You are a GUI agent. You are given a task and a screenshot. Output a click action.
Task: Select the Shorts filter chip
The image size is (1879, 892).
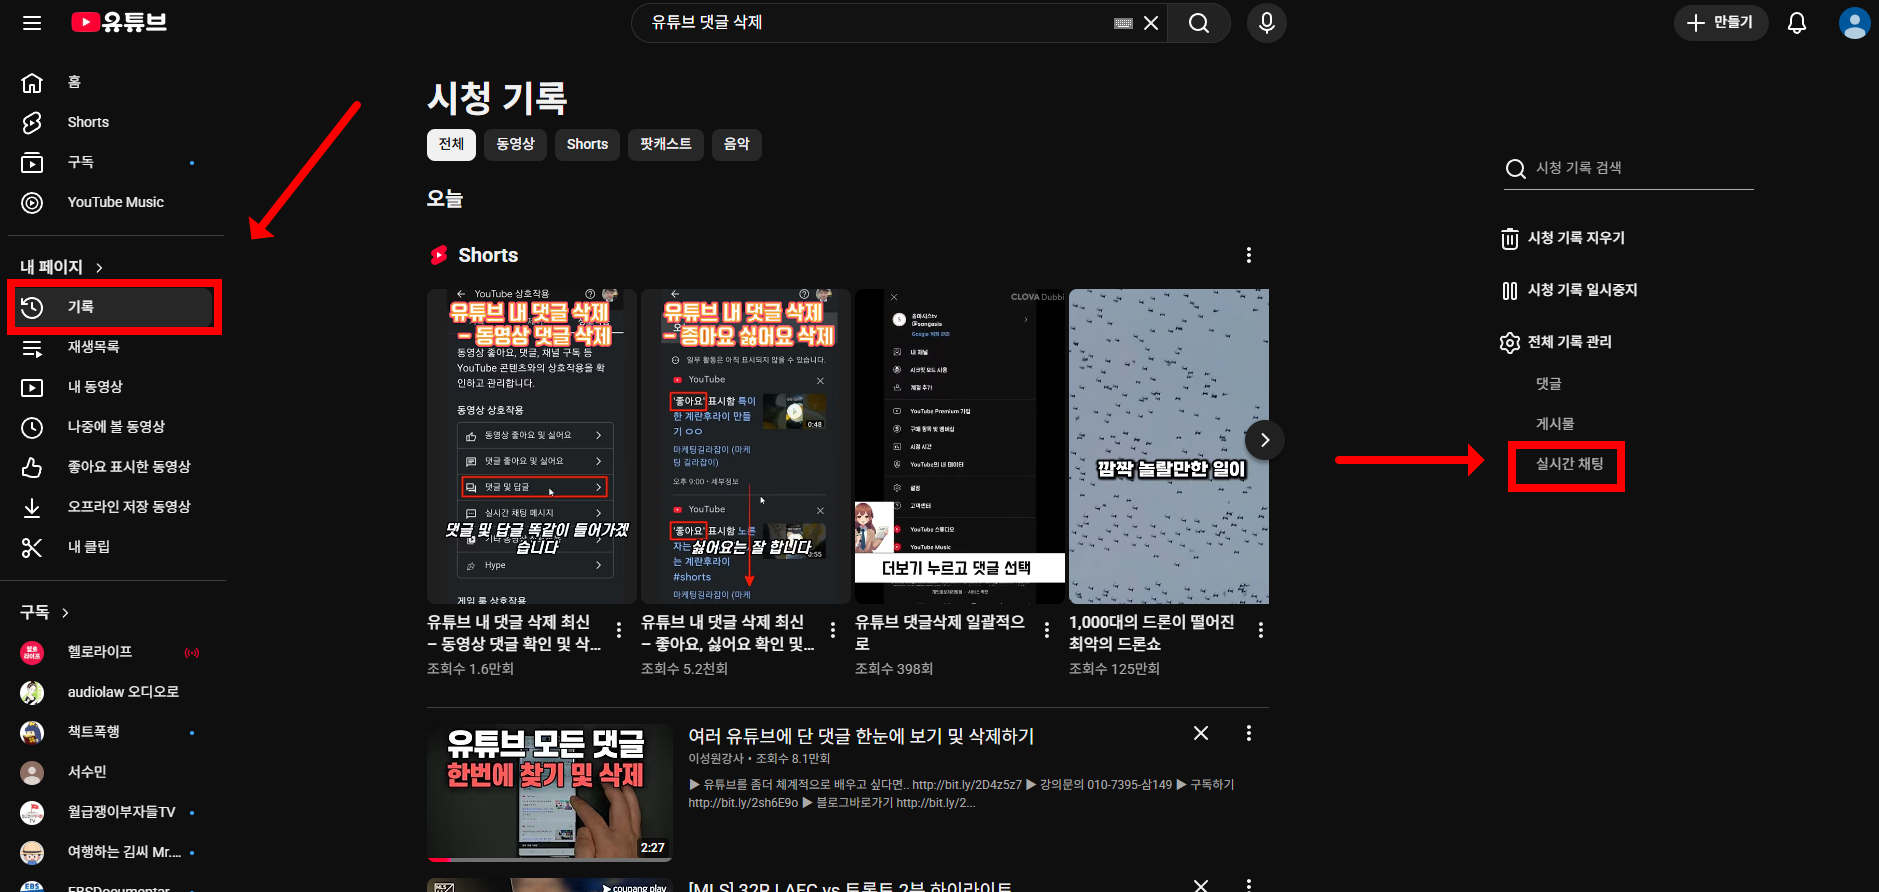587,144
